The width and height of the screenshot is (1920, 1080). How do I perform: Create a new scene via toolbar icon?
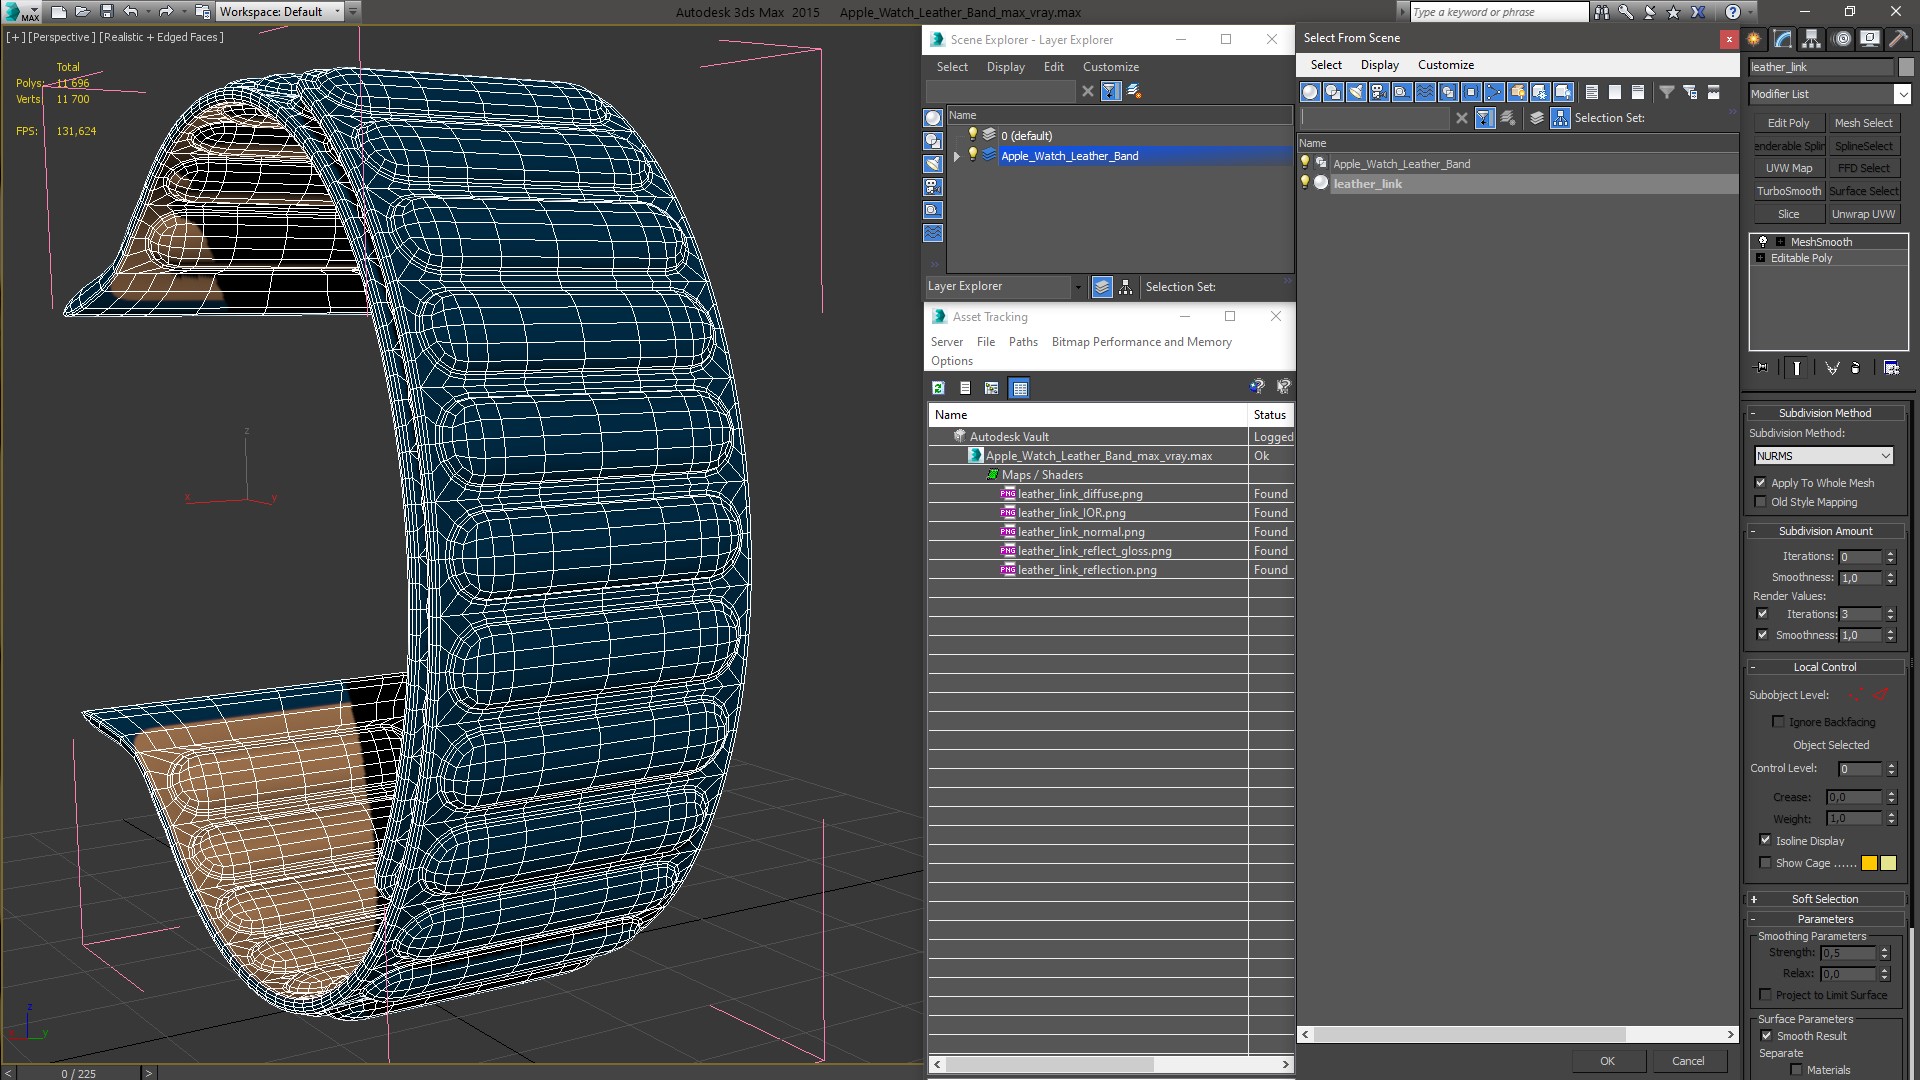coord(59,12)
